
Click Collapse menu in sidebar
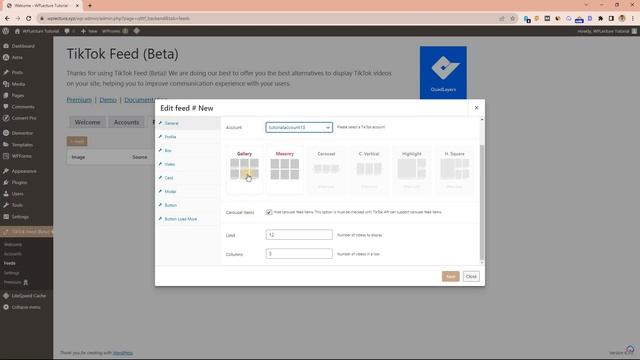(x=26, y=307)
